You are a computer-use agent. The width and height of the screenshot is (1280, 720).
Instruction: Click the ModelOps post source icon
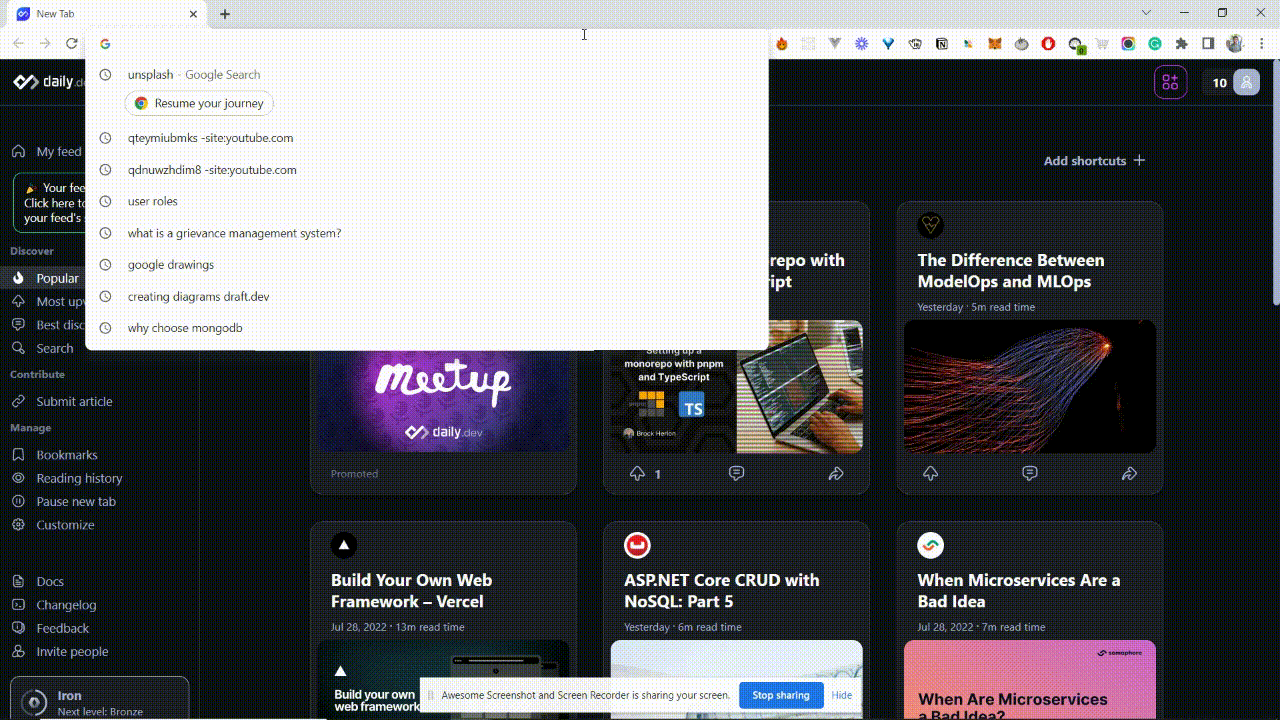click(931, 225)
